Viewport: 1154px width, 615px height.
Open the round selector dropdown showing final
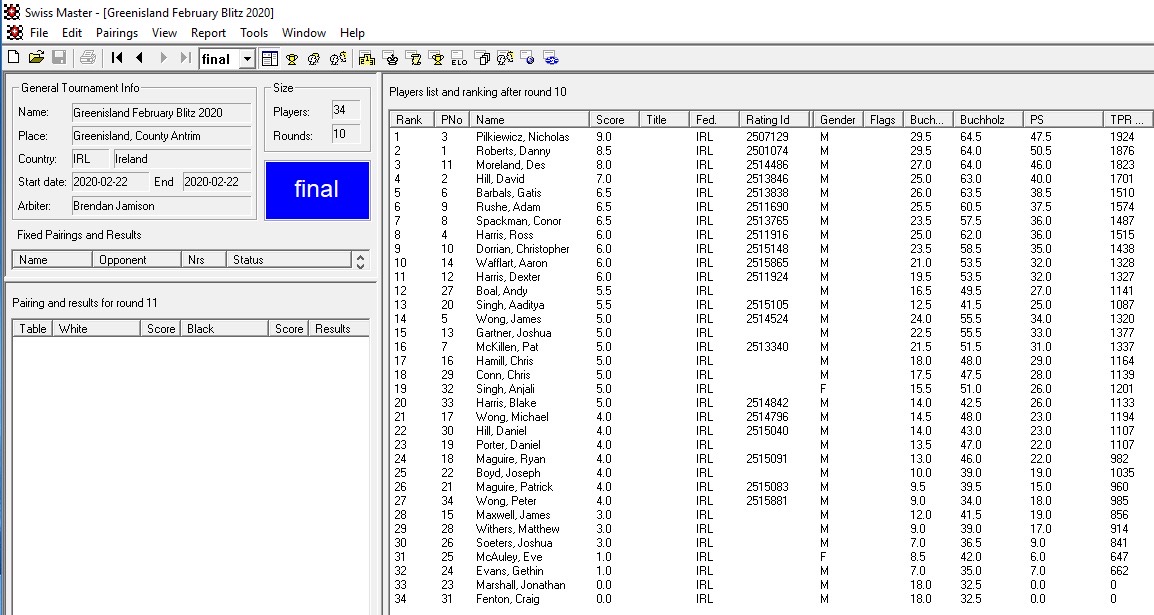(247, 59)
